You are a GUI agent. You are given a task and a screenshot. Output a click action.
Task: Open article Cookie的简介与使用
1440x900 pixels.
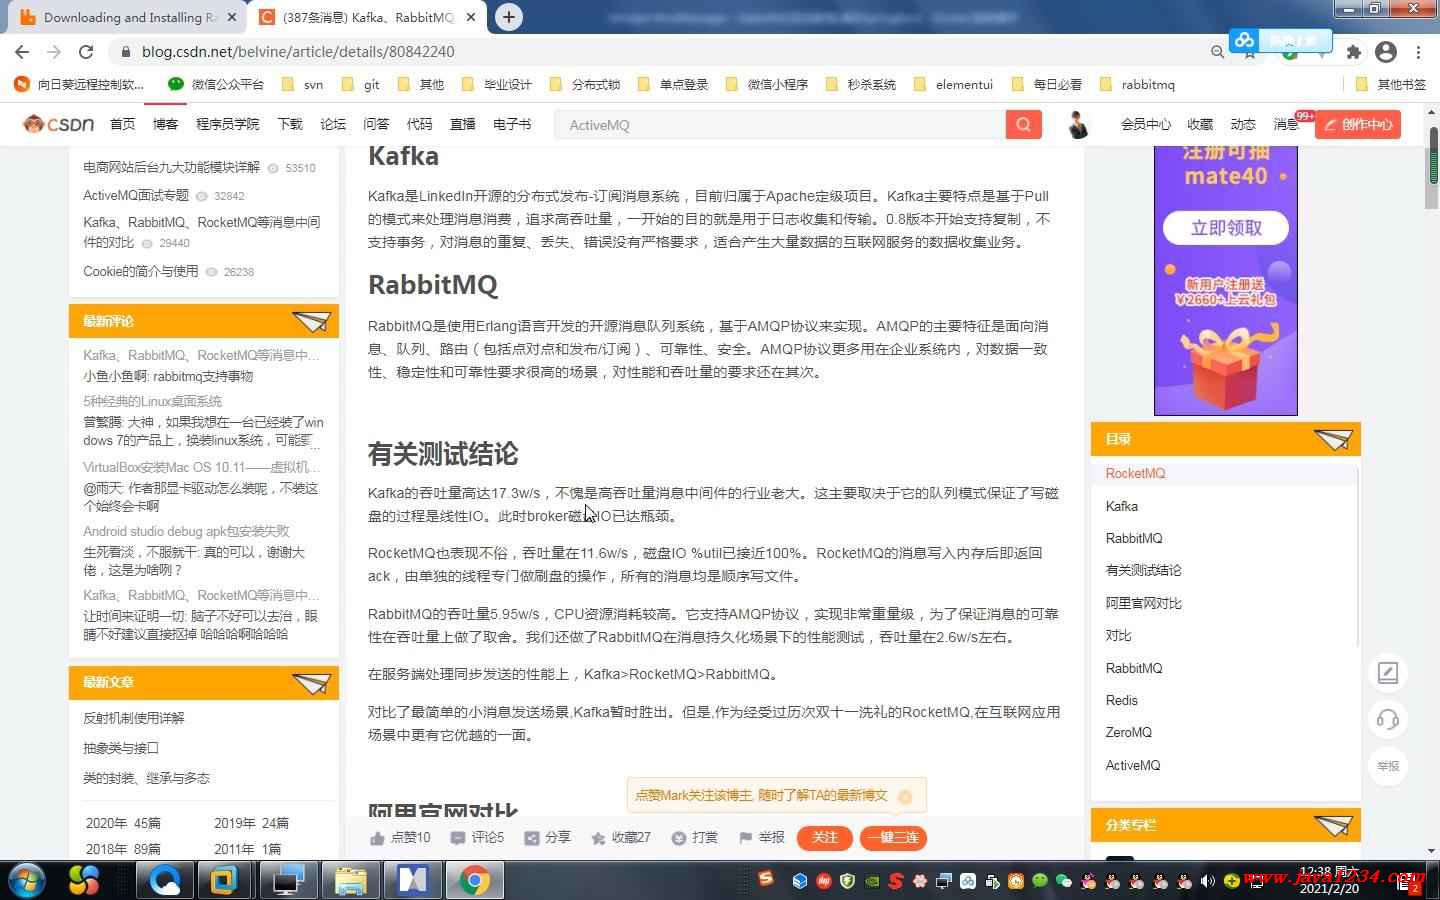click(140, 271)
